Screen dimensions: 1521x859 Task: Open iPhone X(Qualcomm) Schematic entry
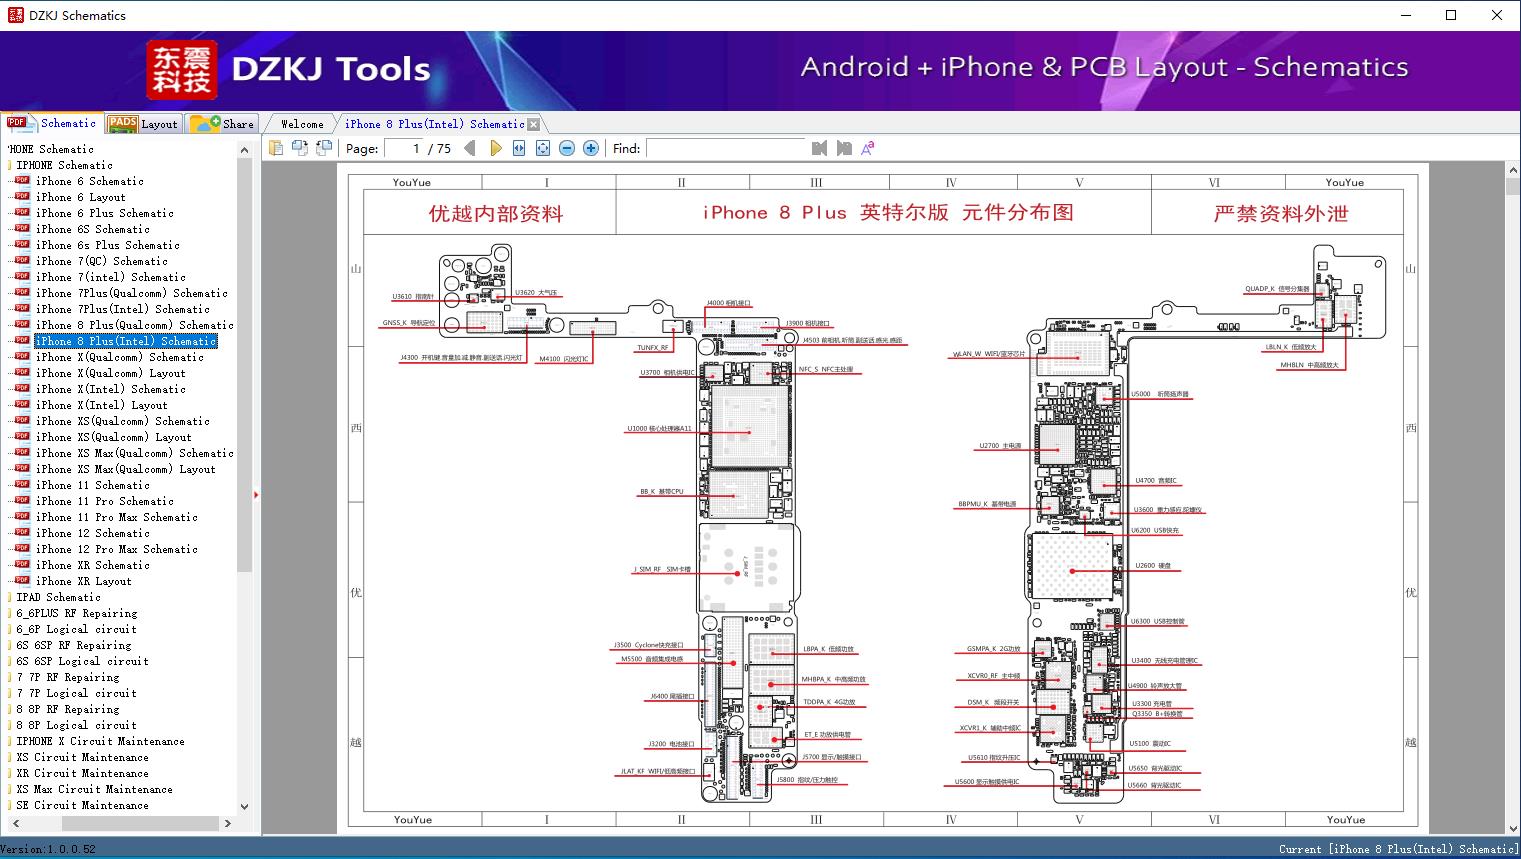119,357
